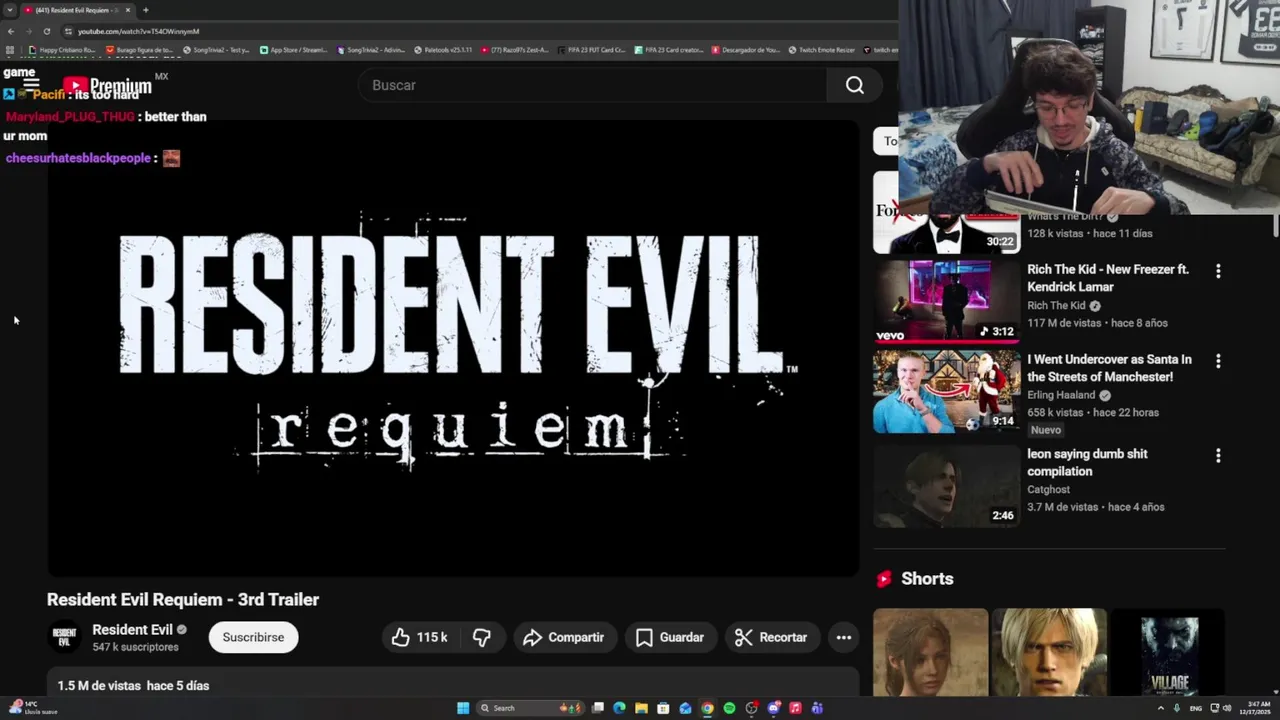Open the Erling Haaland channel link
Viewport: 1280px width, 720px height.
coord(1061,395)
